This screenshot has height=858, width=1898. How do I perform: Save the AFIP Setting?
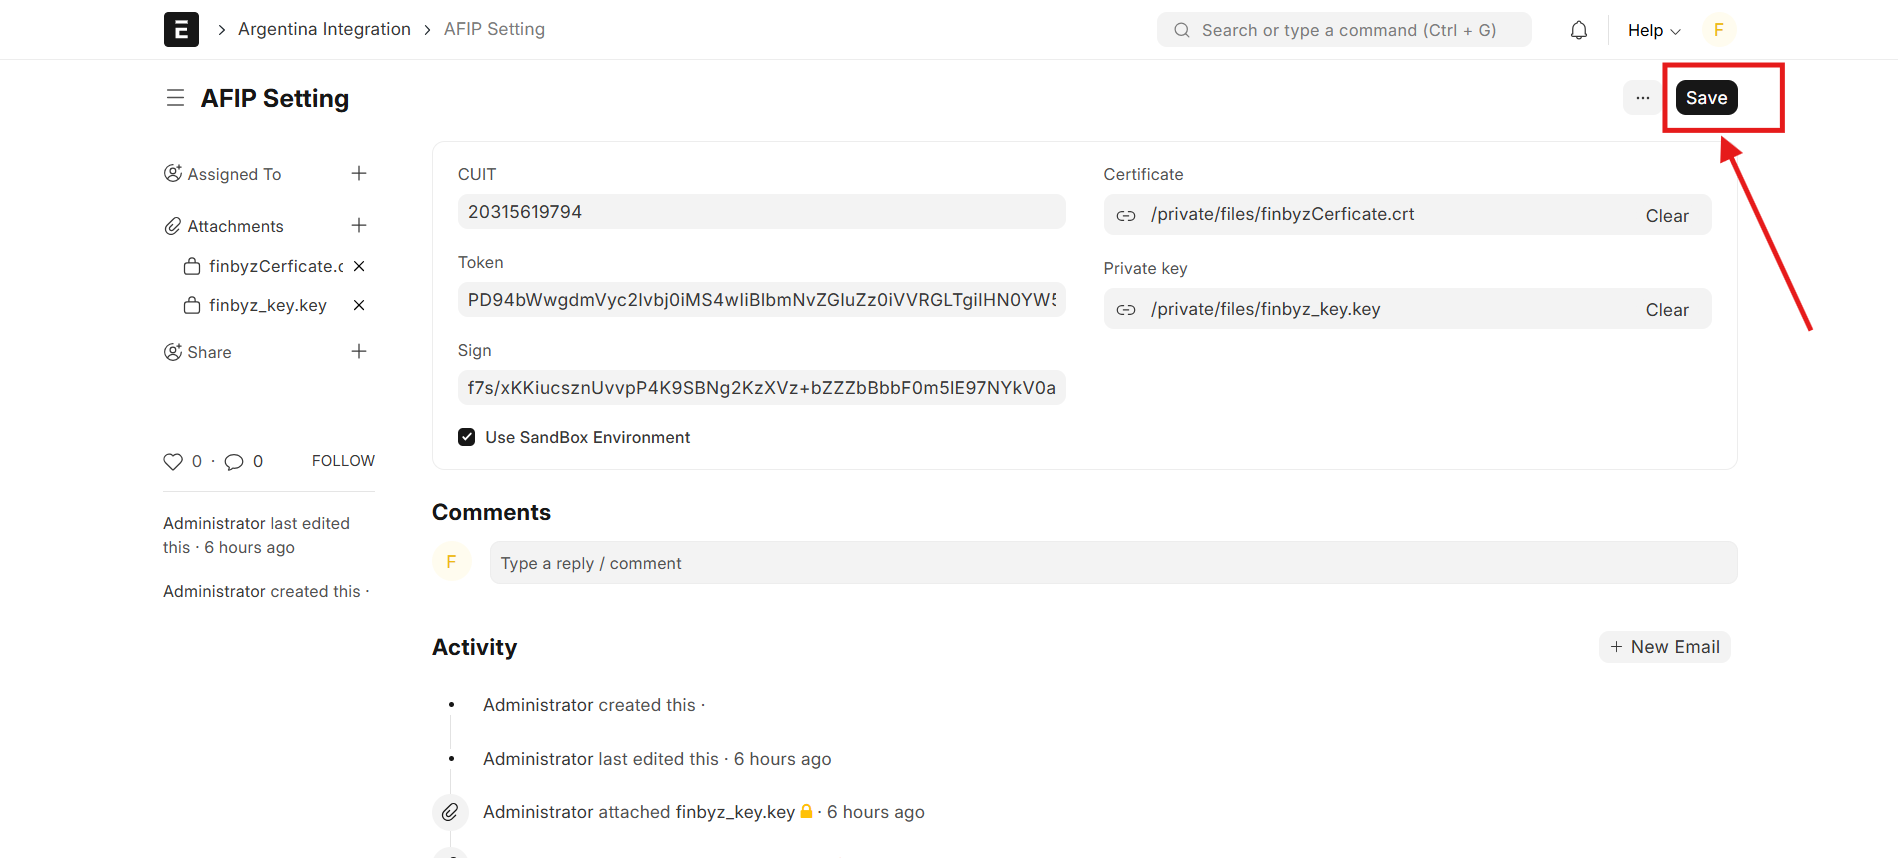1706,98
